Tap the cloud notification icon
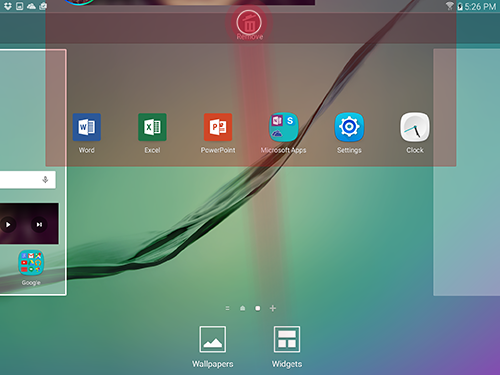 click(31, 6)
